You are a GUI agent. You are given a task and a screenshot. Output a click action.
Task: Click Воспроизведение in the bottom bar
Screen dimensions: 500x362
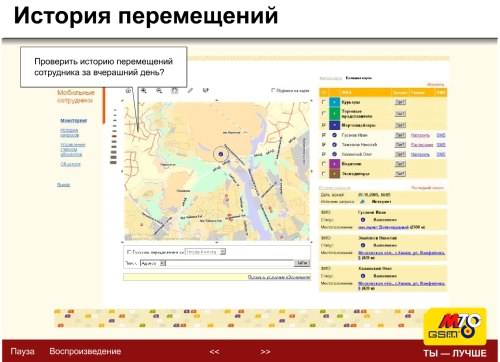[x=85, y=351]
